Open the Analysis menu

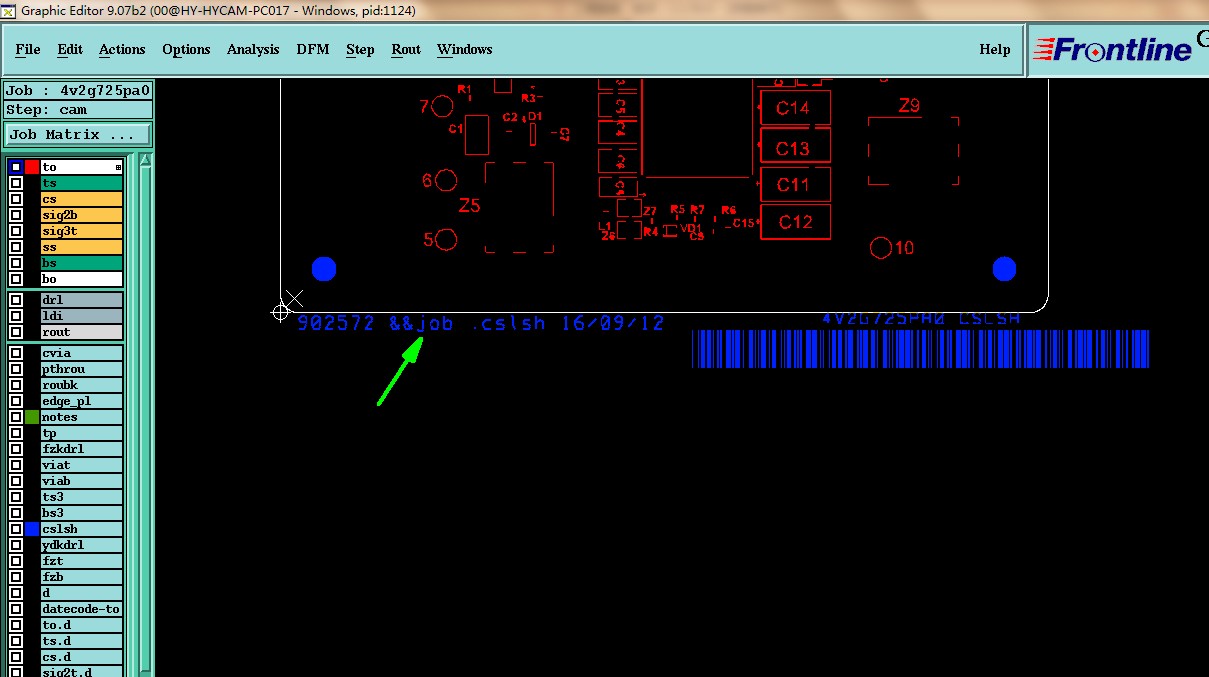[253, 49]
